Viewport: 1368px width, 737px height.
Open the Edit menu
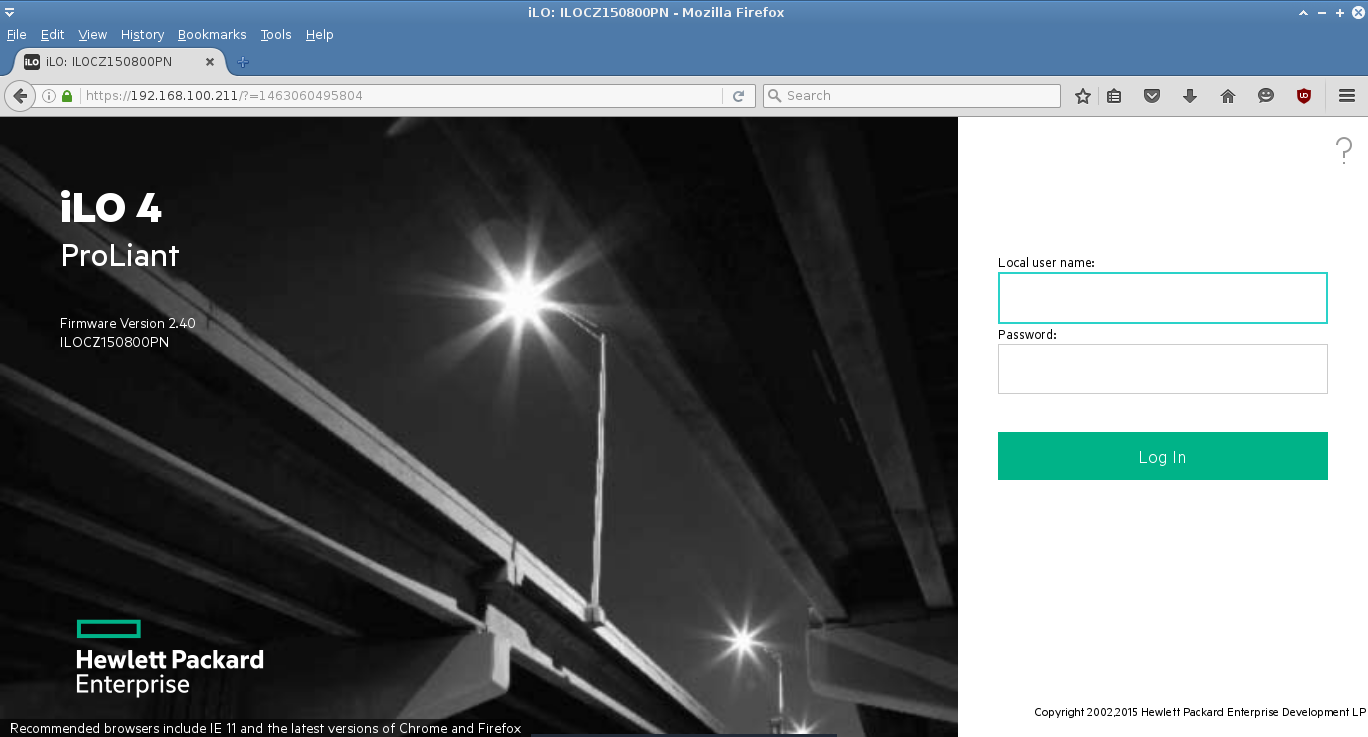click(x=52, y=34)
